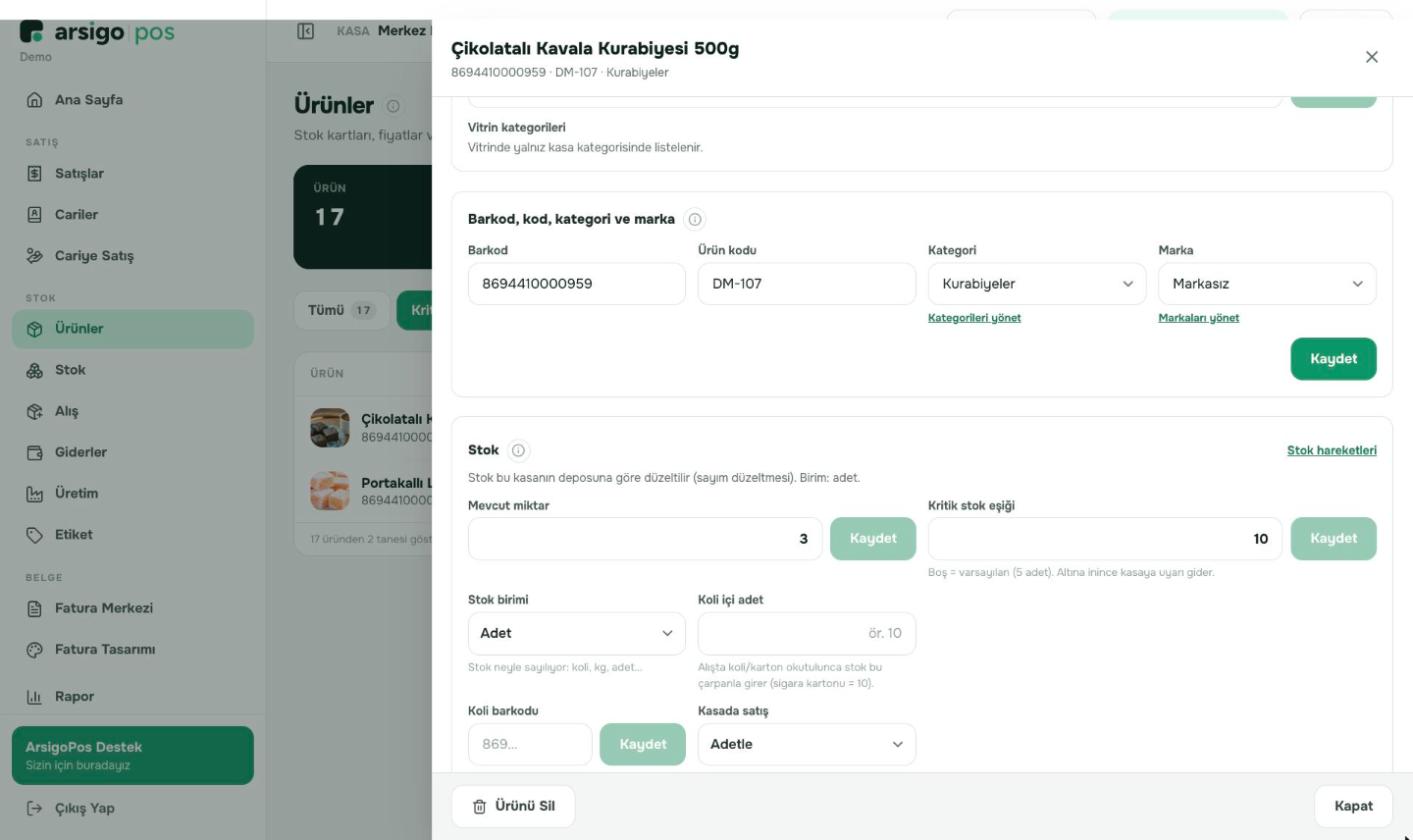Click the Kritik stok eşiği input field
The height and width of the screenshot is (840, 1413).
point(1105,539)
